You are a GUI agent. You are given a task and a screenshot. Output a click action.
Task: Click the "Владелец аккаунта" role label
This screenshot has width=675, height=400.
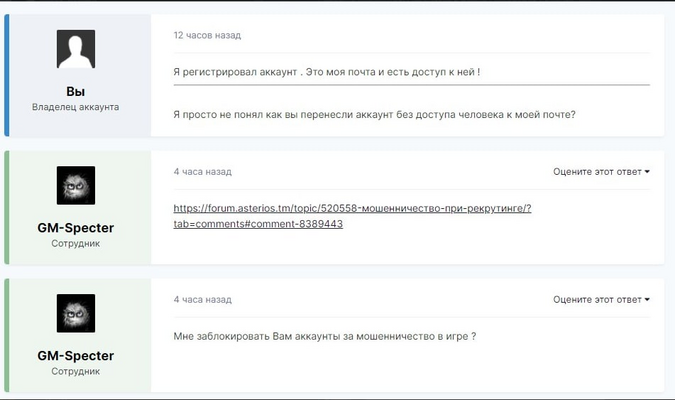click(76, 107)
